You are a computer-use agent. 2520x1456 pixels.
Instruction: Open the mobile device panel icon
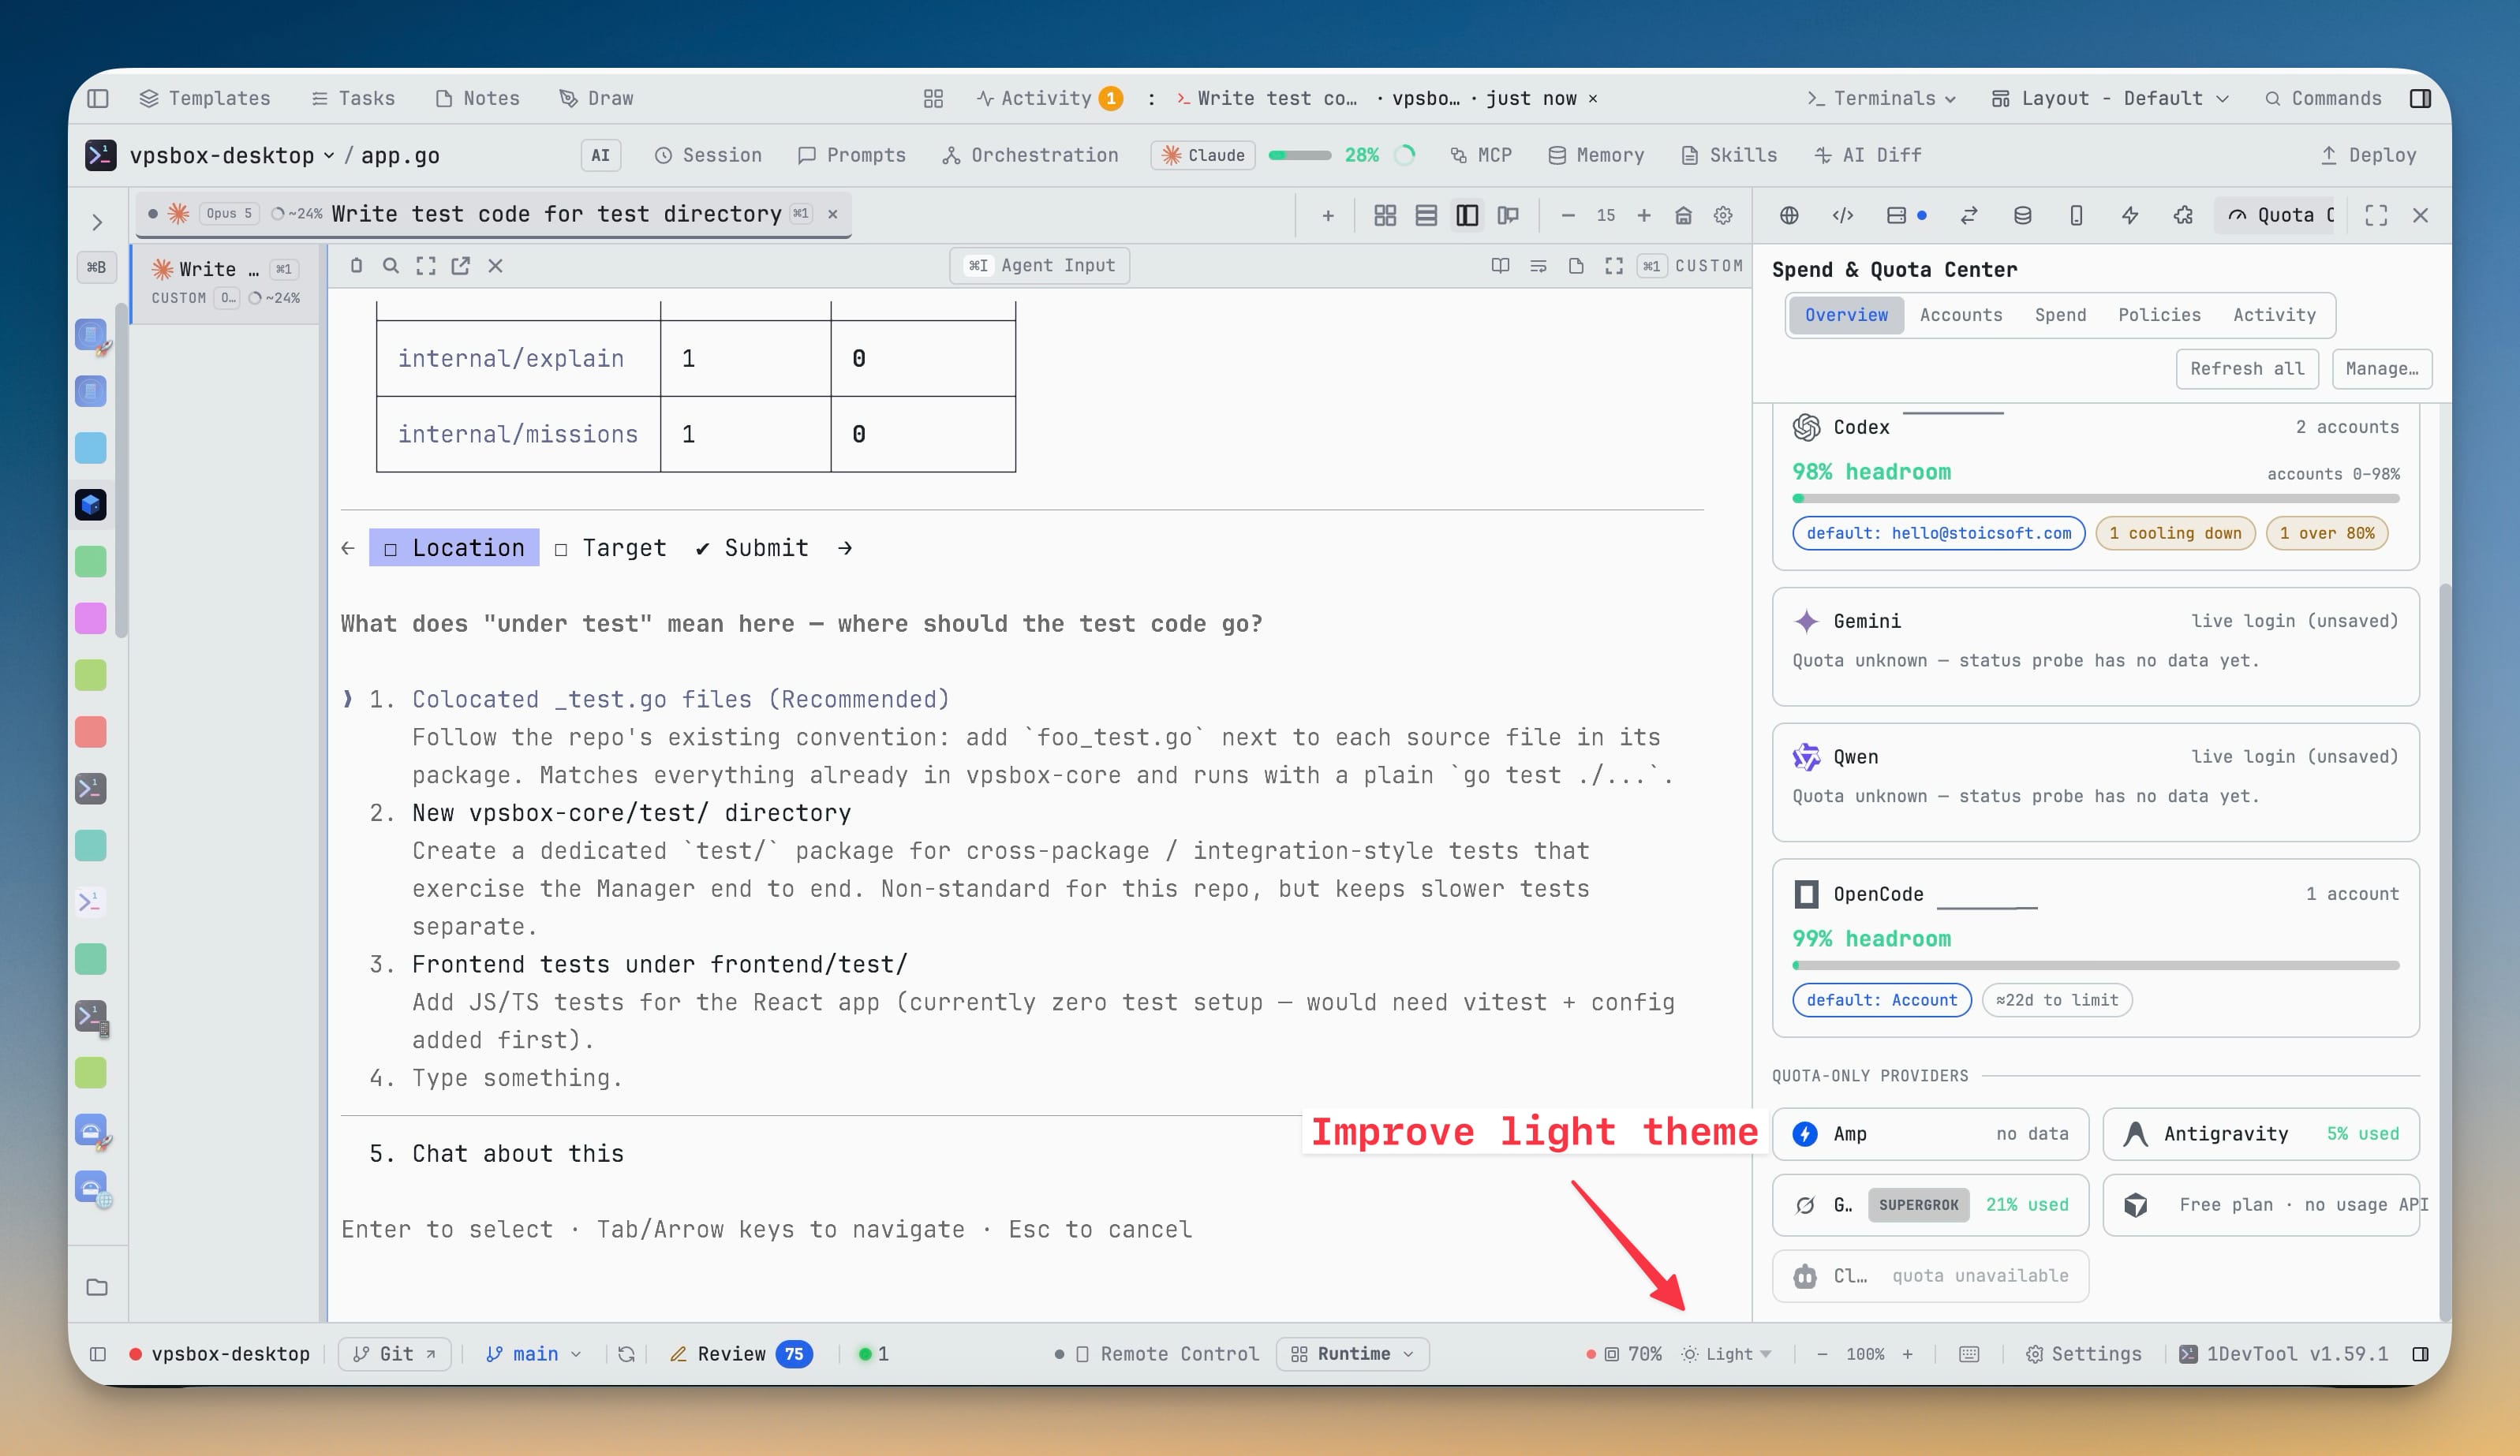click(2076, 215)
